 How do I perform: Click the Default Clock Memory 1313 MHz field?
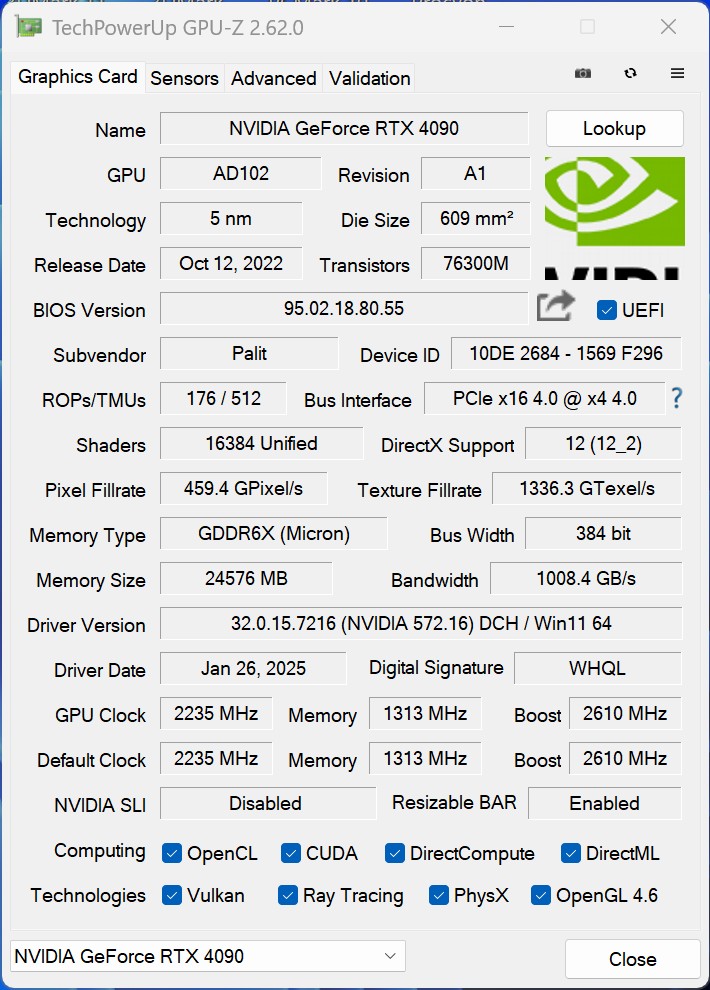pos(425,758)
